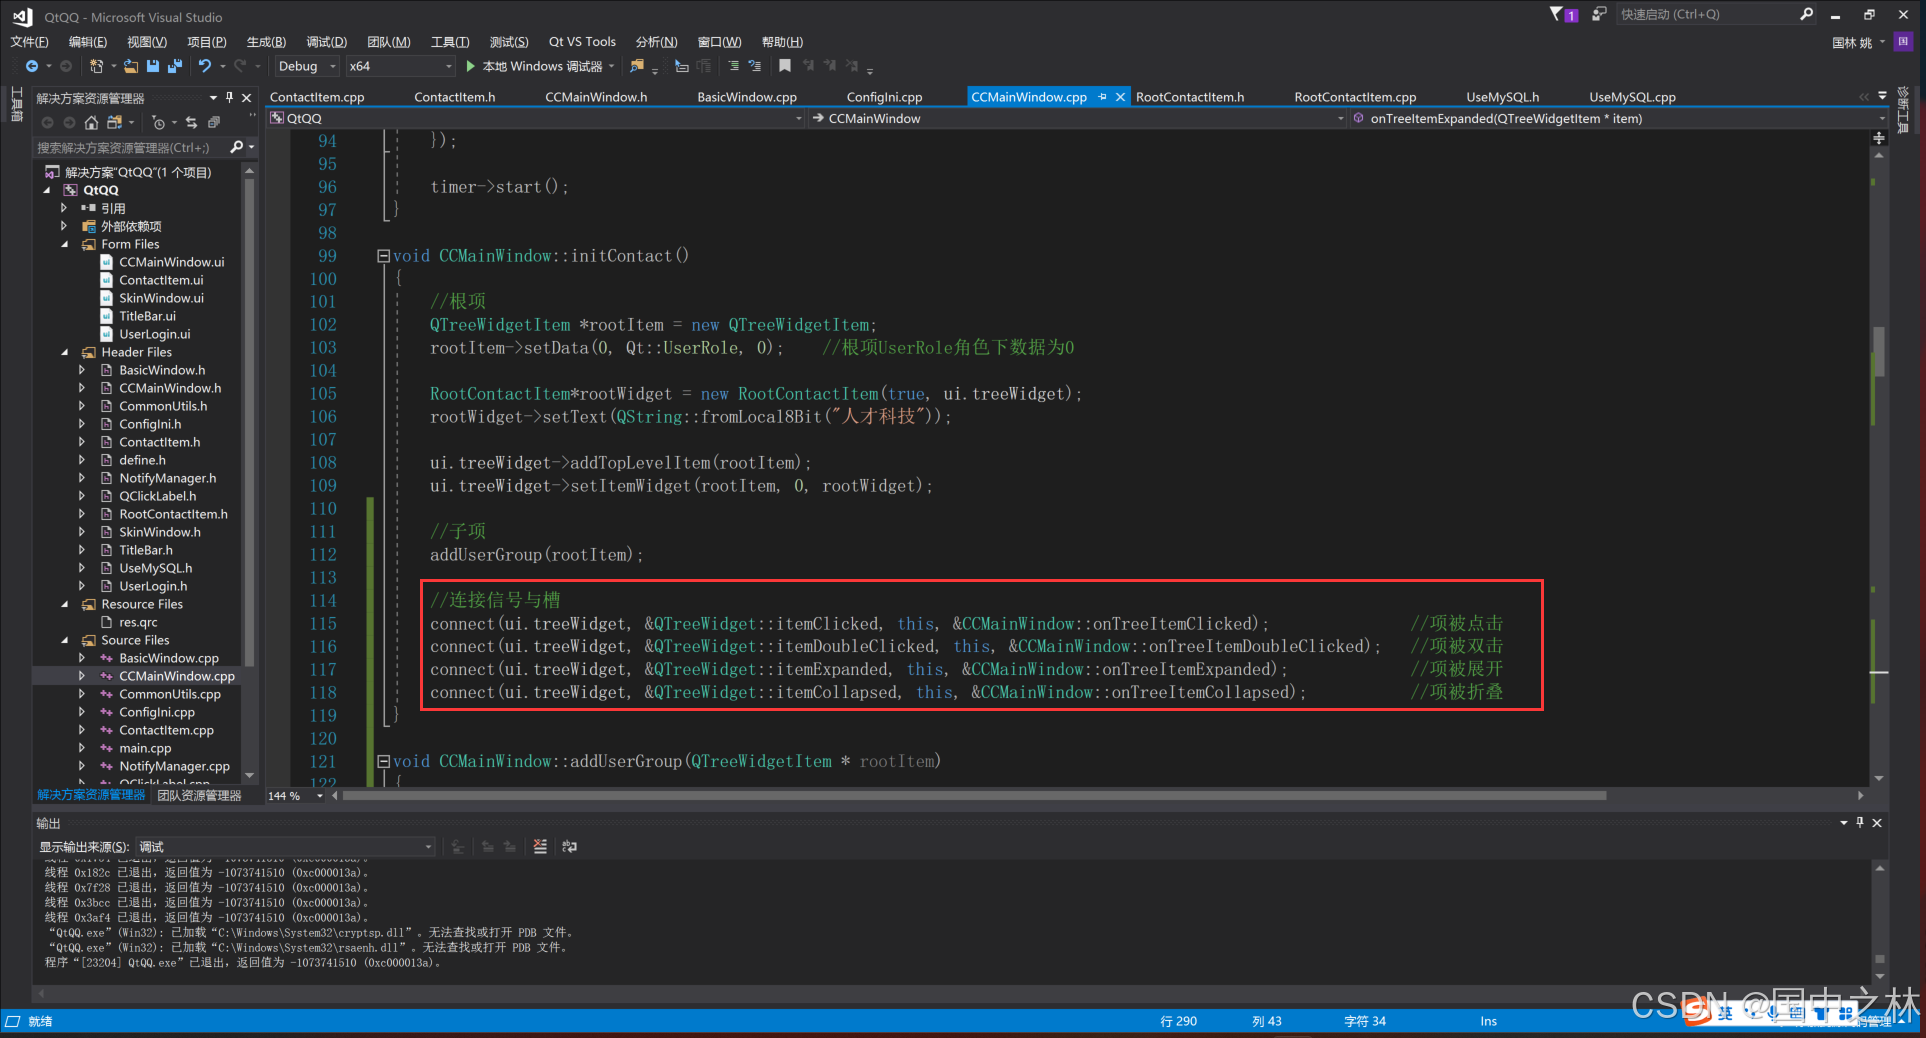This screenshot has width=1926, height=1038.
Task: Open the x64 platform dropdown
Action: pyautogui.click(x=400, y=66)
